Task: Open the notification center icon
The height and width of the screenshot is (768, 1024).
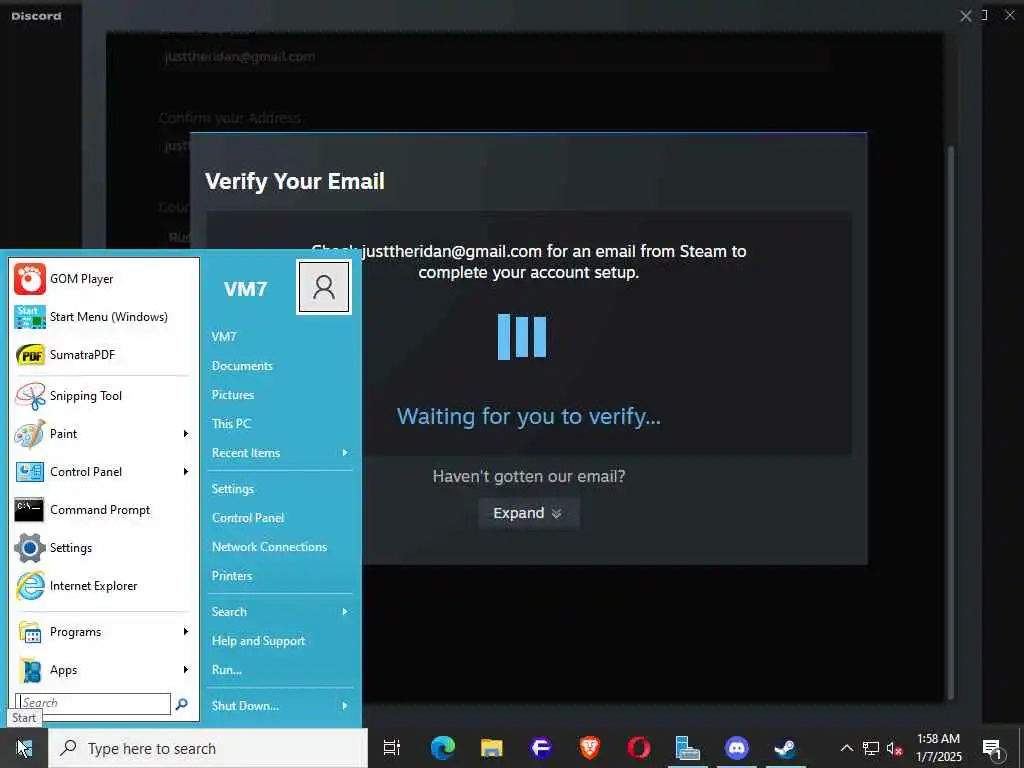Action: (992, 748)
